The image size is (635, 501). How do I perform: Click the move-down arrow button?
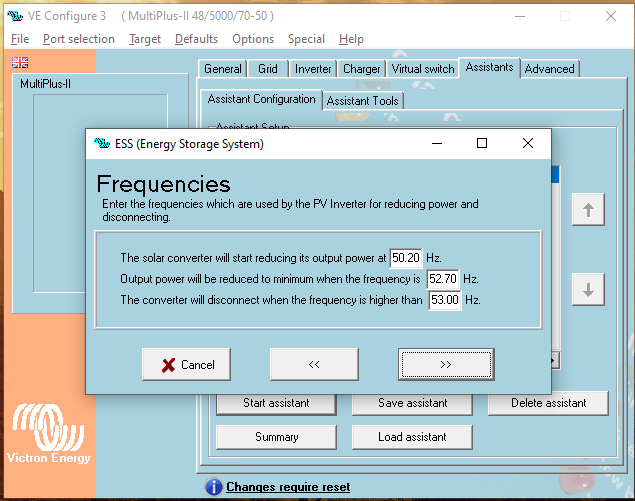click(588, 290)
